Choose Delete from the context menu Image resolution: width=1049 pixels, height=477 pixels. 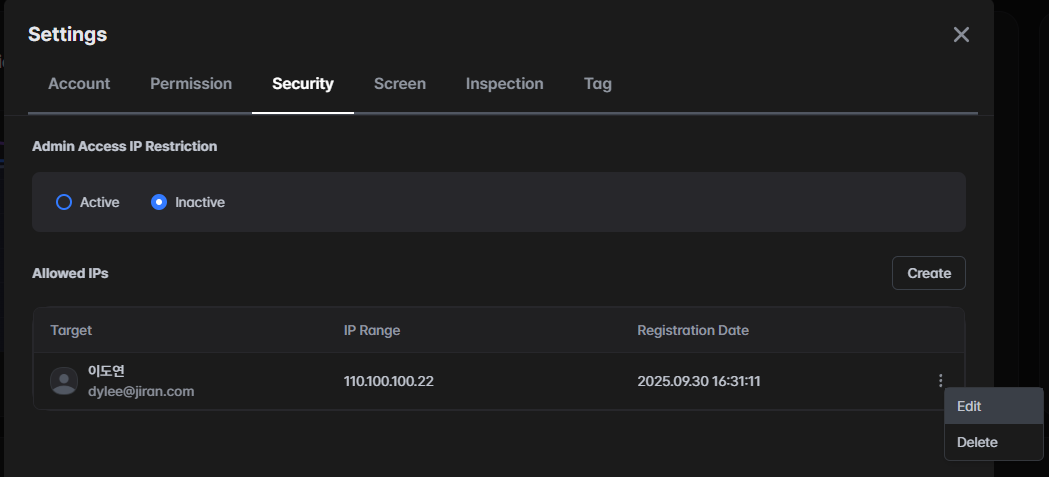977,442
